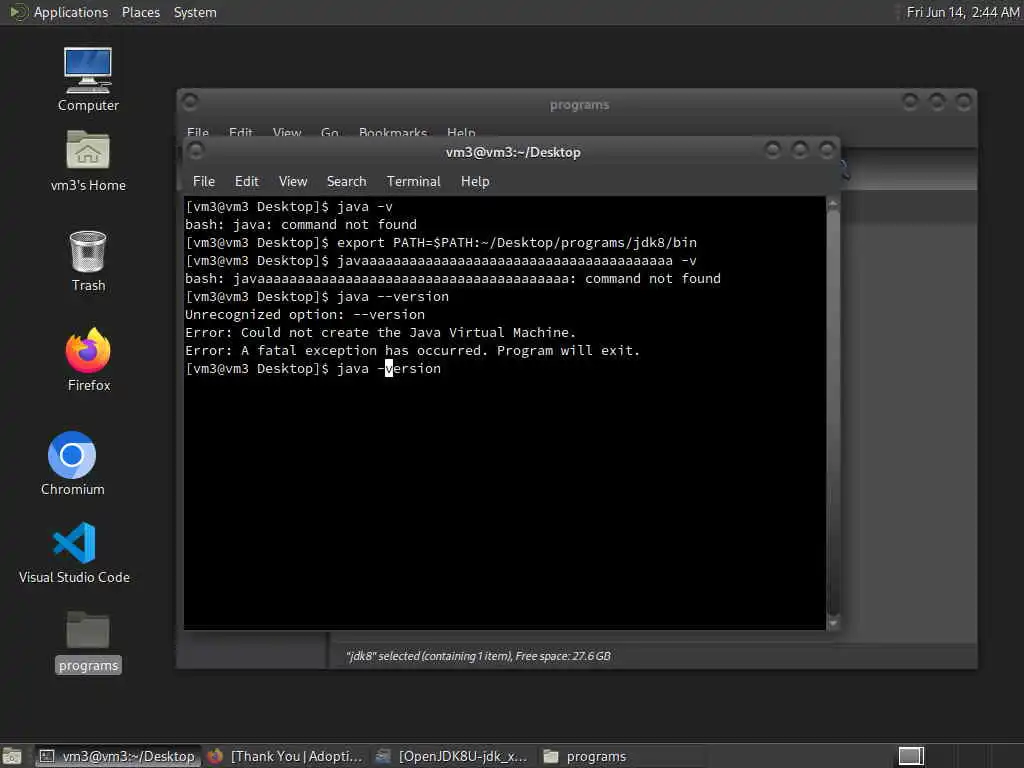The width and height of the screenshot is (1024, 768).
Task: Switch to vm3@vm3:~/Desktop taskbar item
Action: click(x=118, y=756)
